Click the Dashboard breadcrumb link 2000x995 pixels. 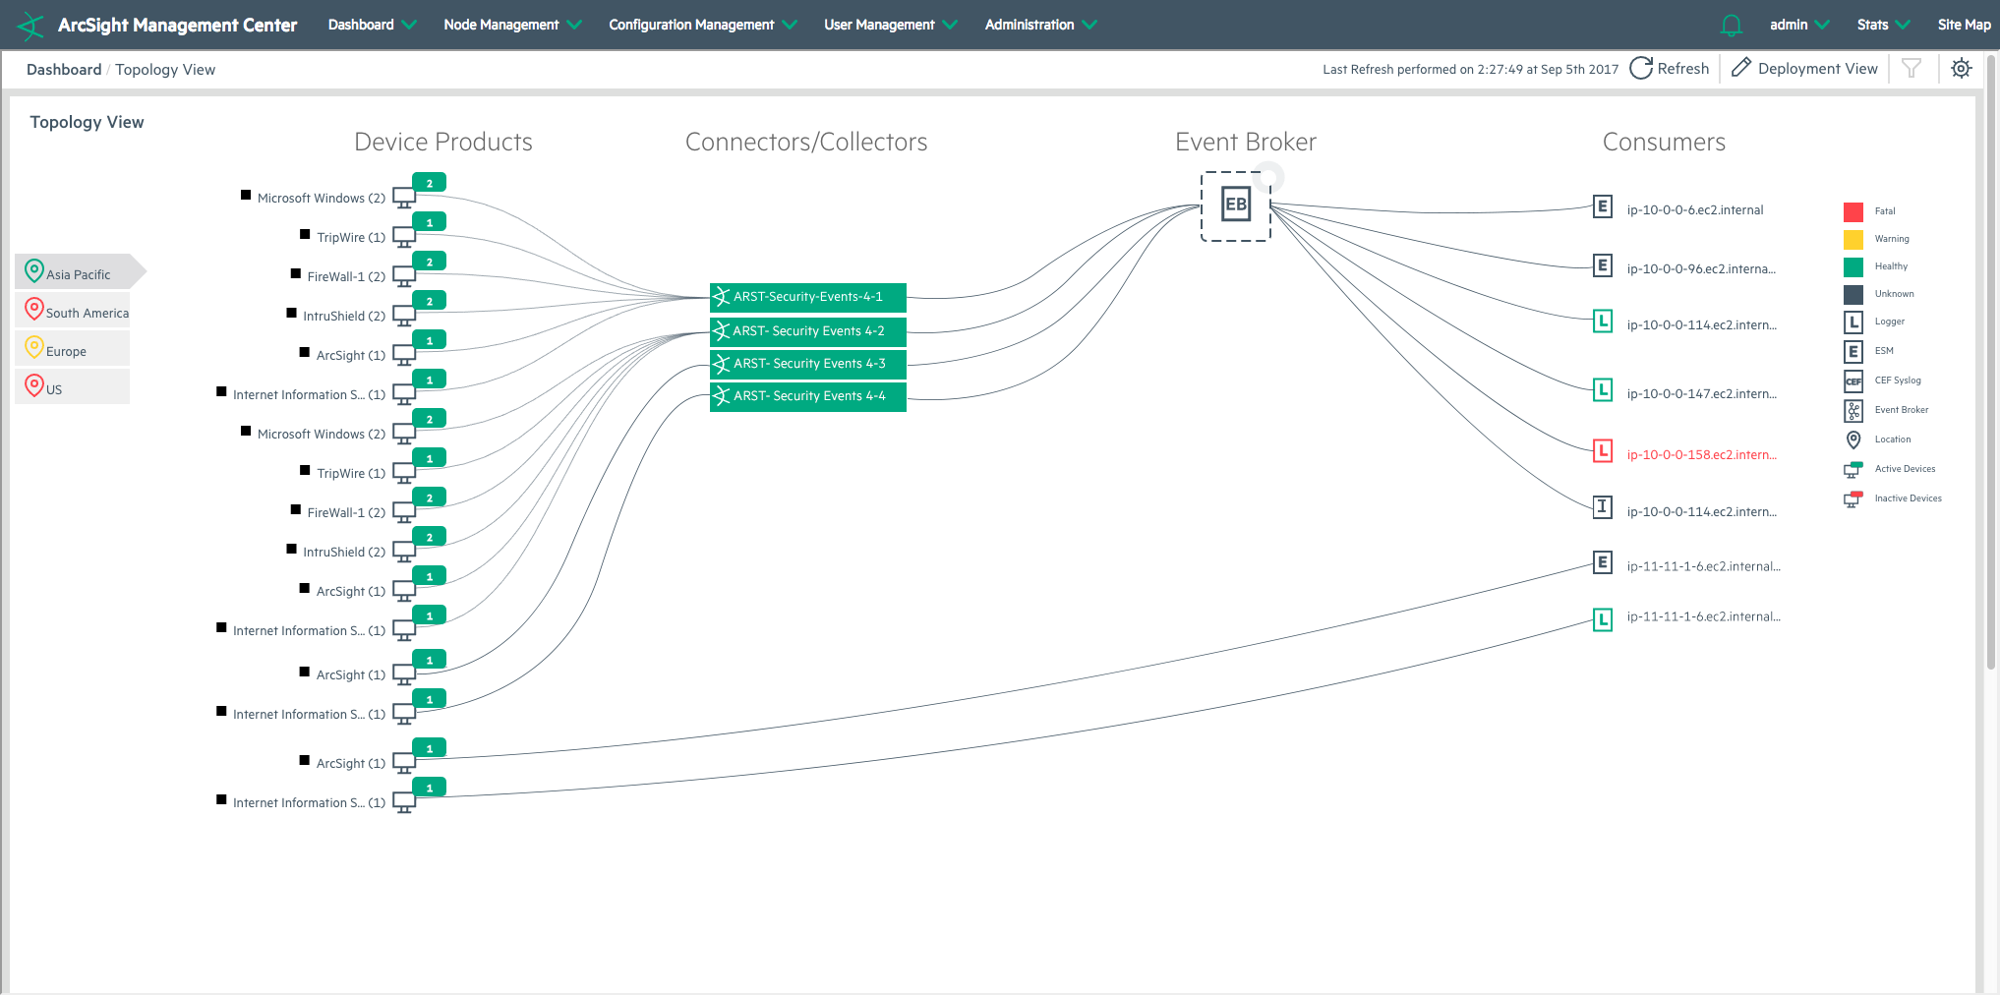pyautogui.click(x=64, y=69)
